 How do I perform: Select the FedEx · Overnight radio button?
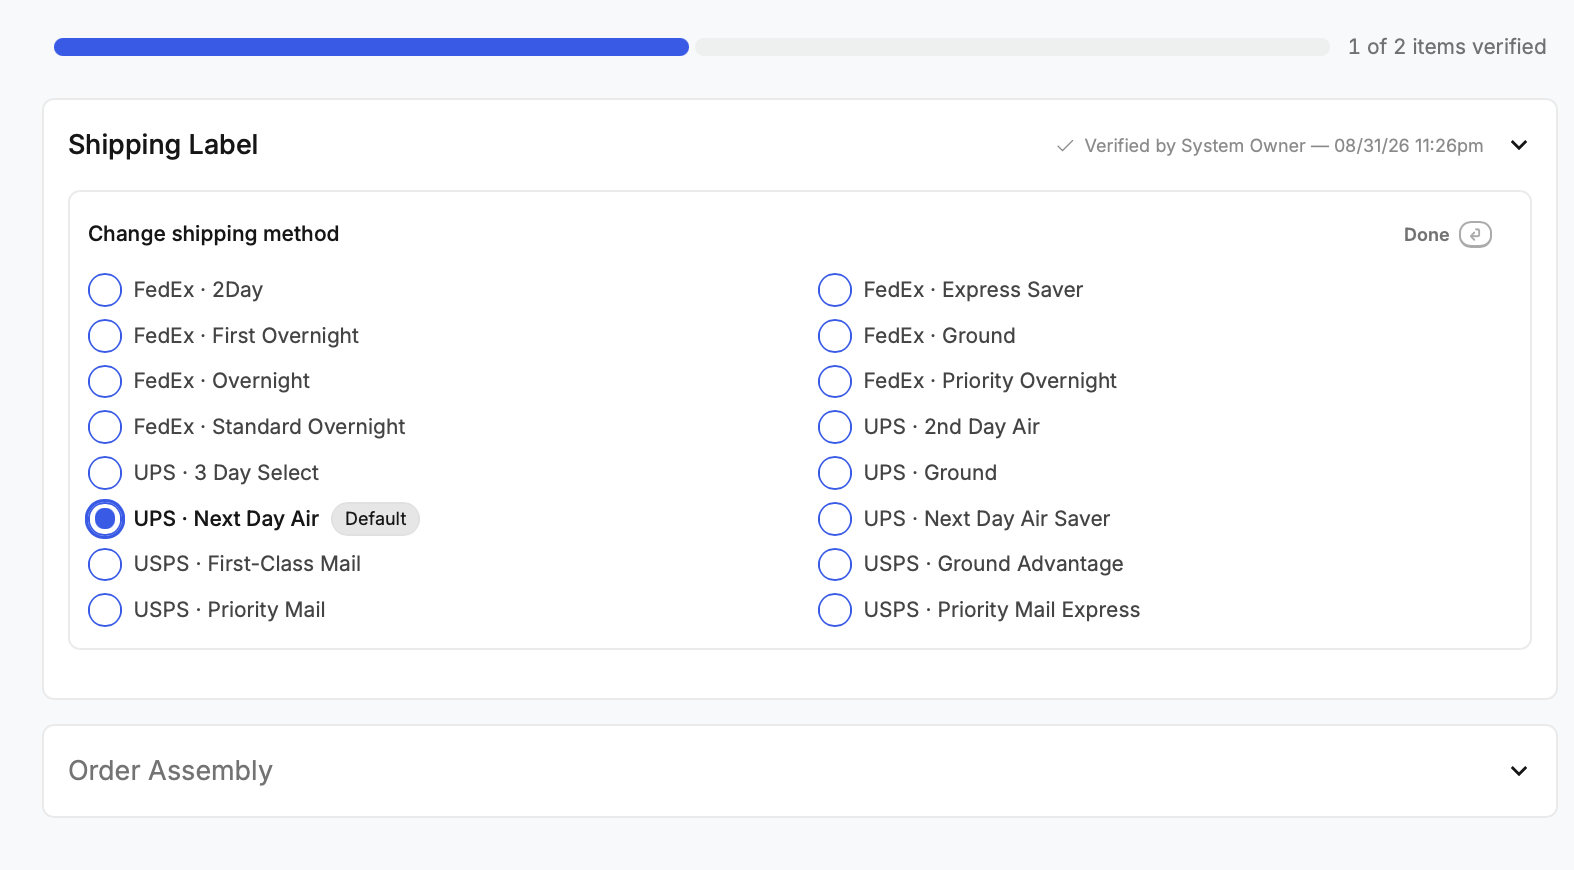tap(105, 381)
